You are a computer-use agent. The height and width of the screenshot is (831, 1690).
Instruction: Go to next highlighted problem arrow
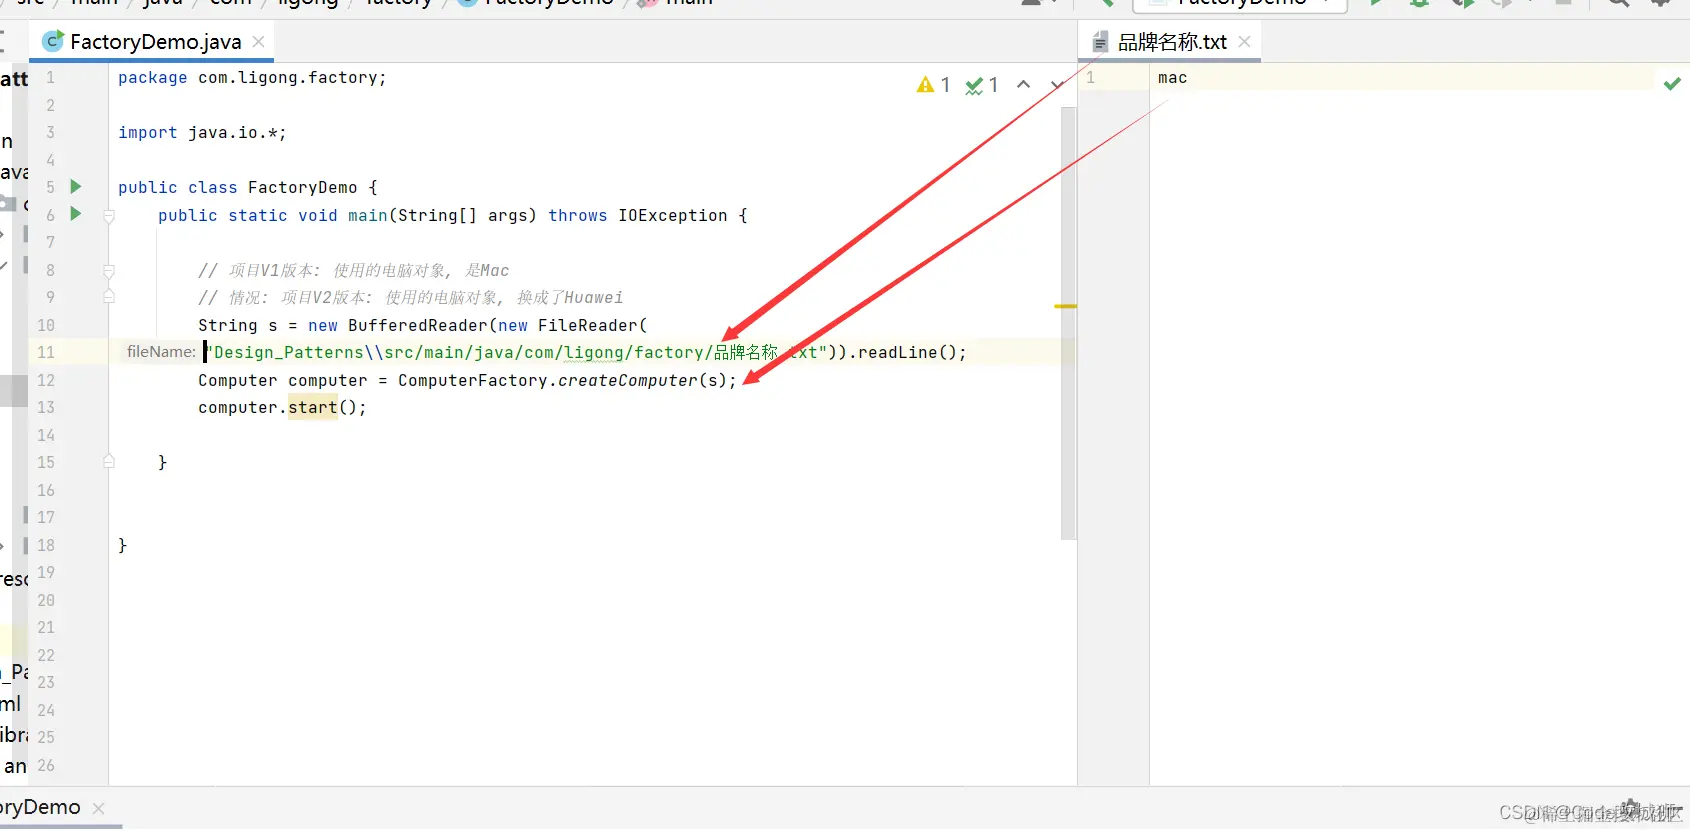[x=1056, y=85]
